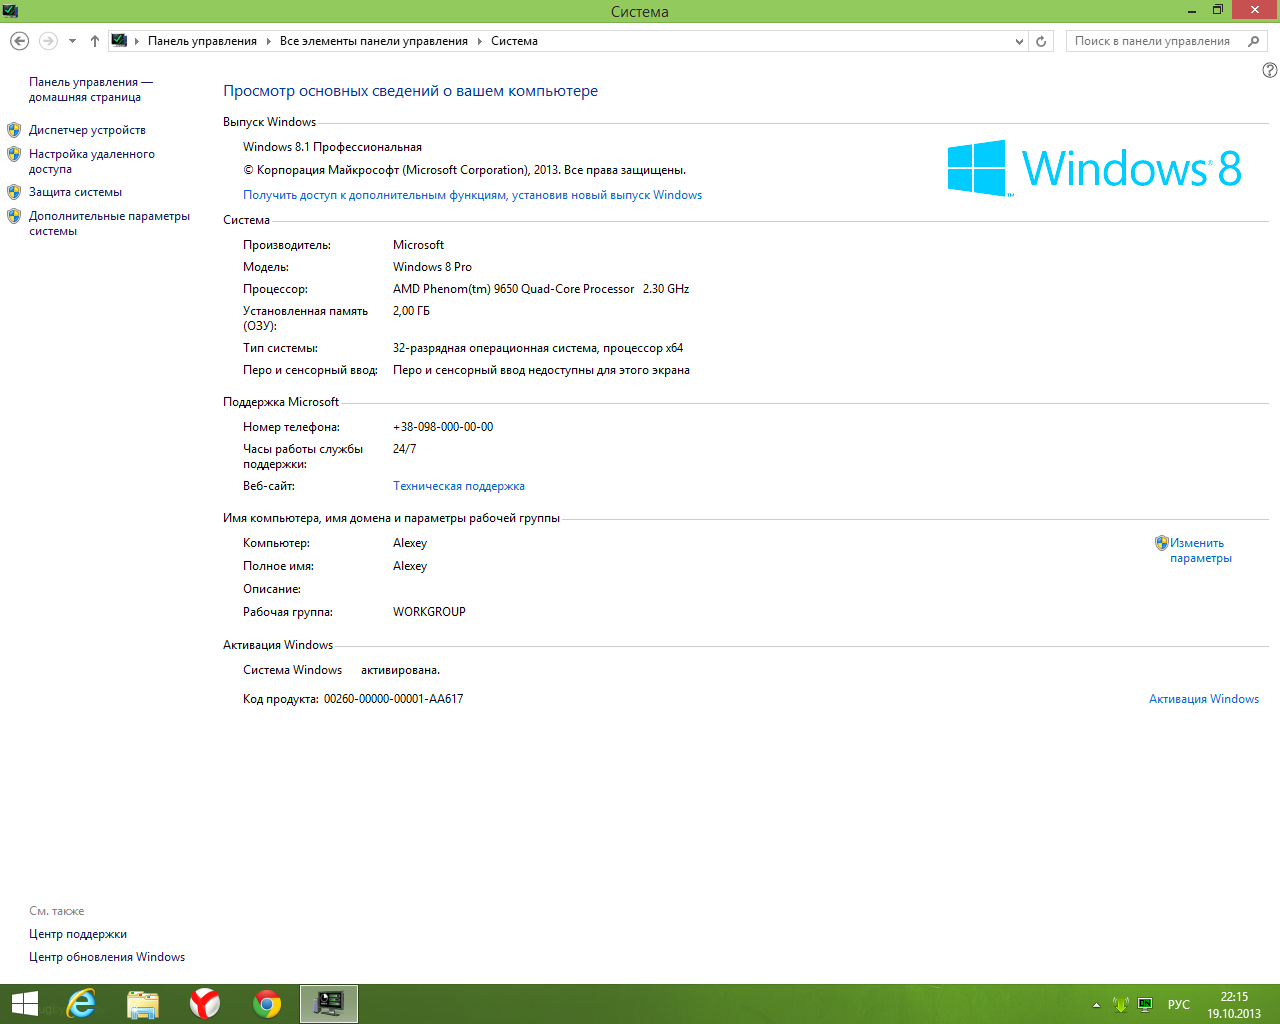Screen dimensions: 1280x1024
Task: Launch Google Chrome from taskbar
Action: (x=267, y=1004)
